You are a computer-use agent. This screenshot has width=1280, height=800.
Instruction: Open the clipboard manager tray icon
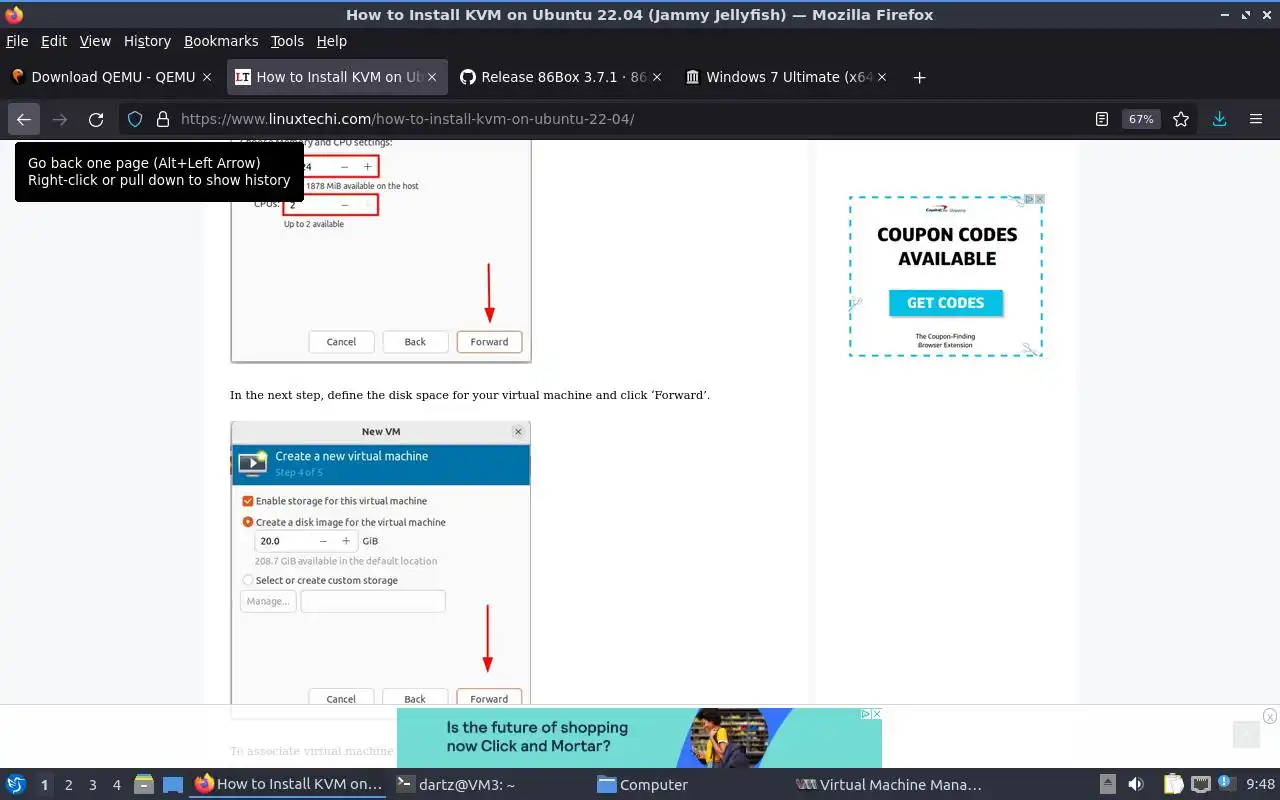1174,784
